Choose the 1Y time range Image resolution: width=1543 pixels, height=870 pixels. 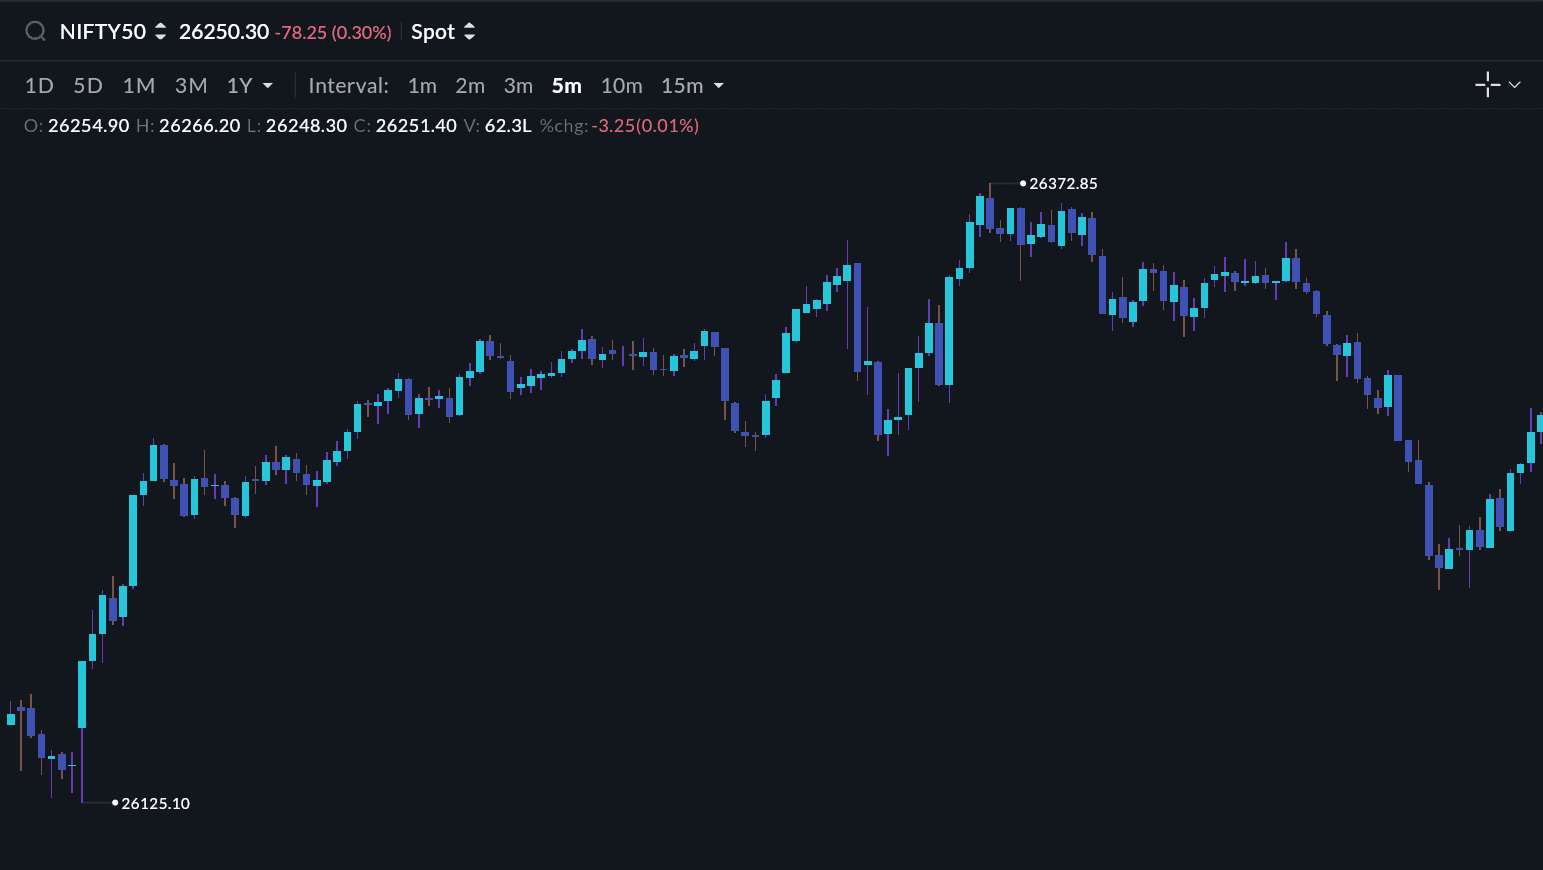239,86
